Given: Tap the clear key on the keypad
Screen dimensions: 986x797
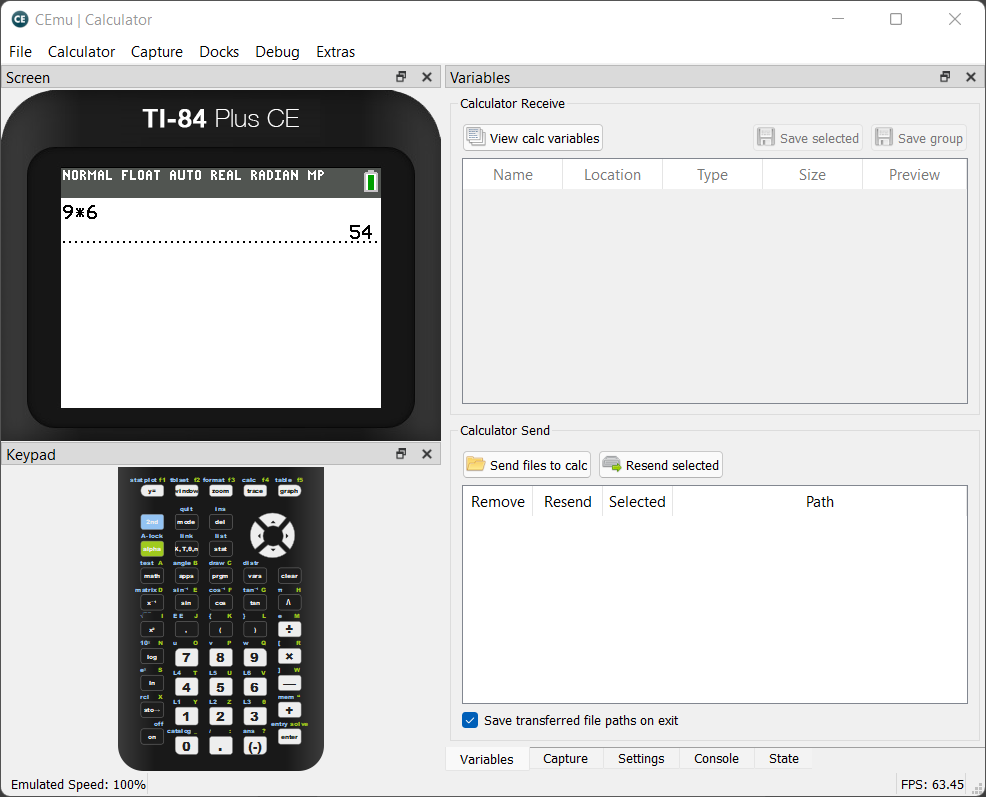Looking at the screenshot, I should (289, 576).
